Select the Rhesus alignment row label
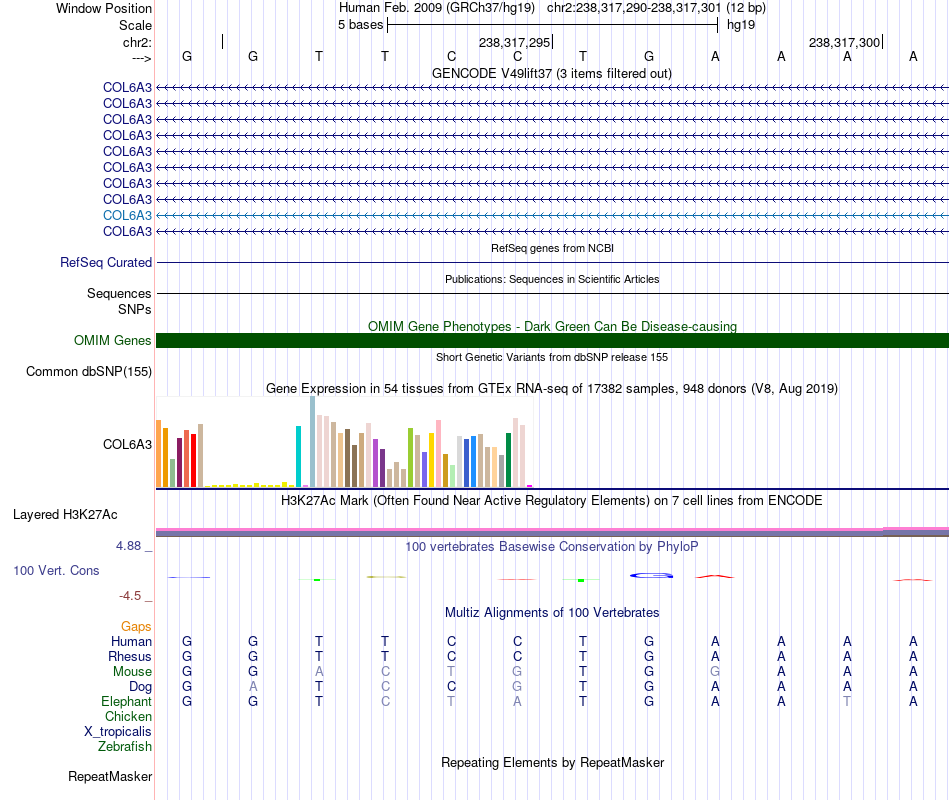950x800 pixels. 130,656
